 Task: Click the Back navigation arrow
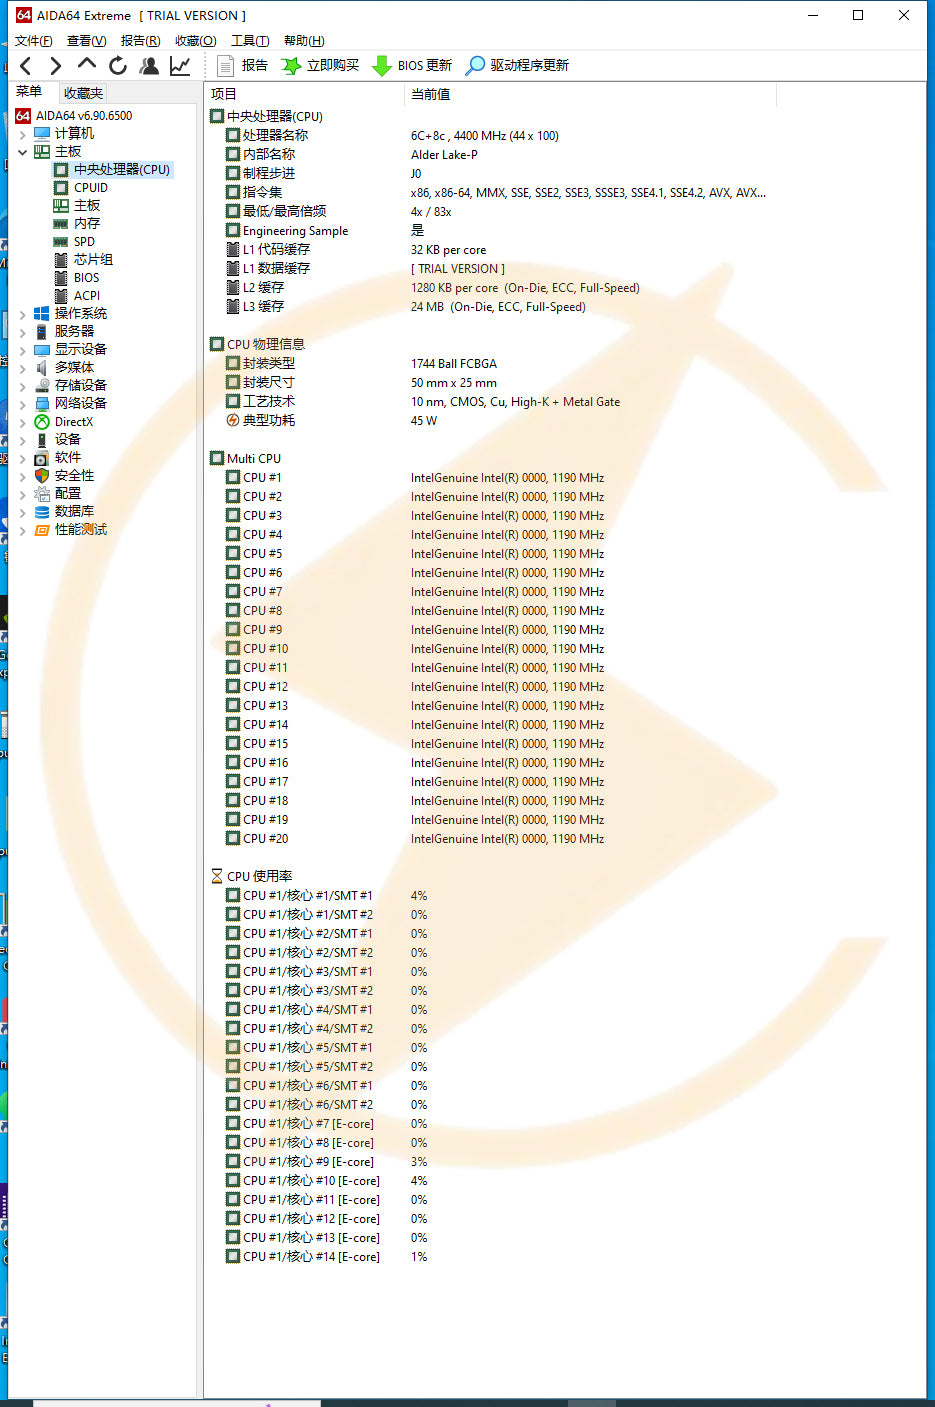[26, 66]
